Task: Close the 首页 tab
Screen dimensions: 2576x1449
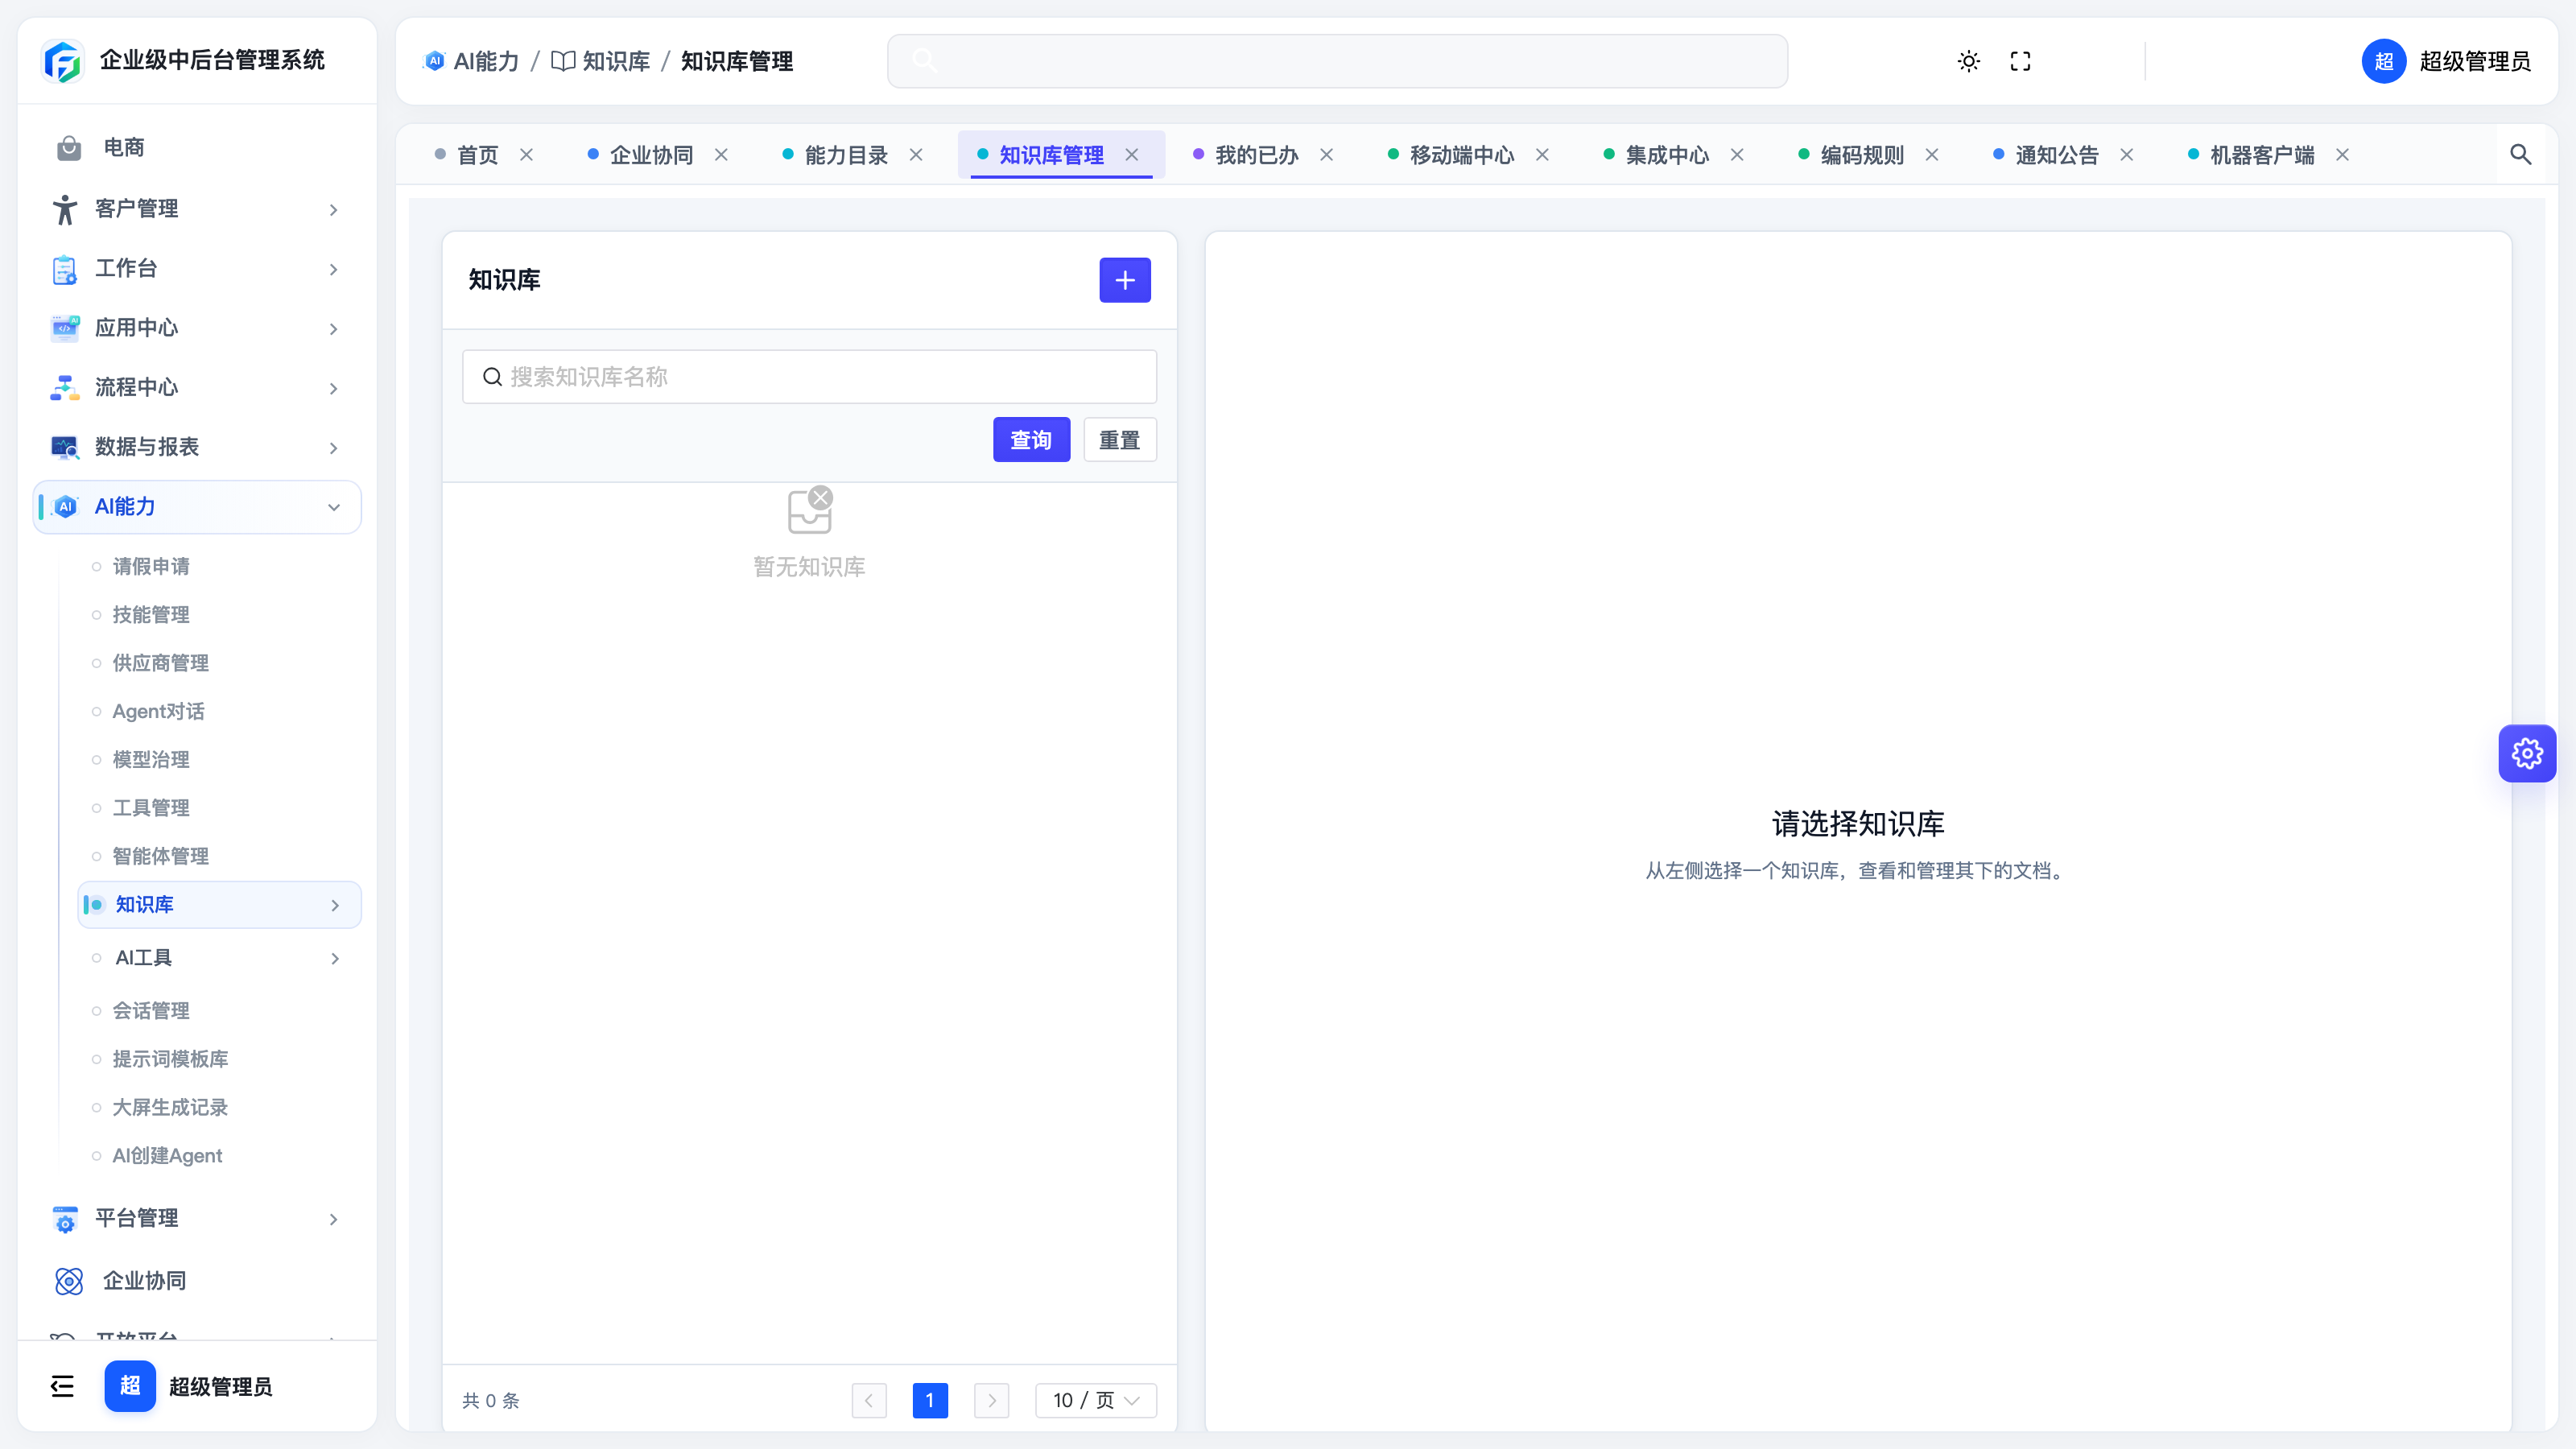Action: 526,155
